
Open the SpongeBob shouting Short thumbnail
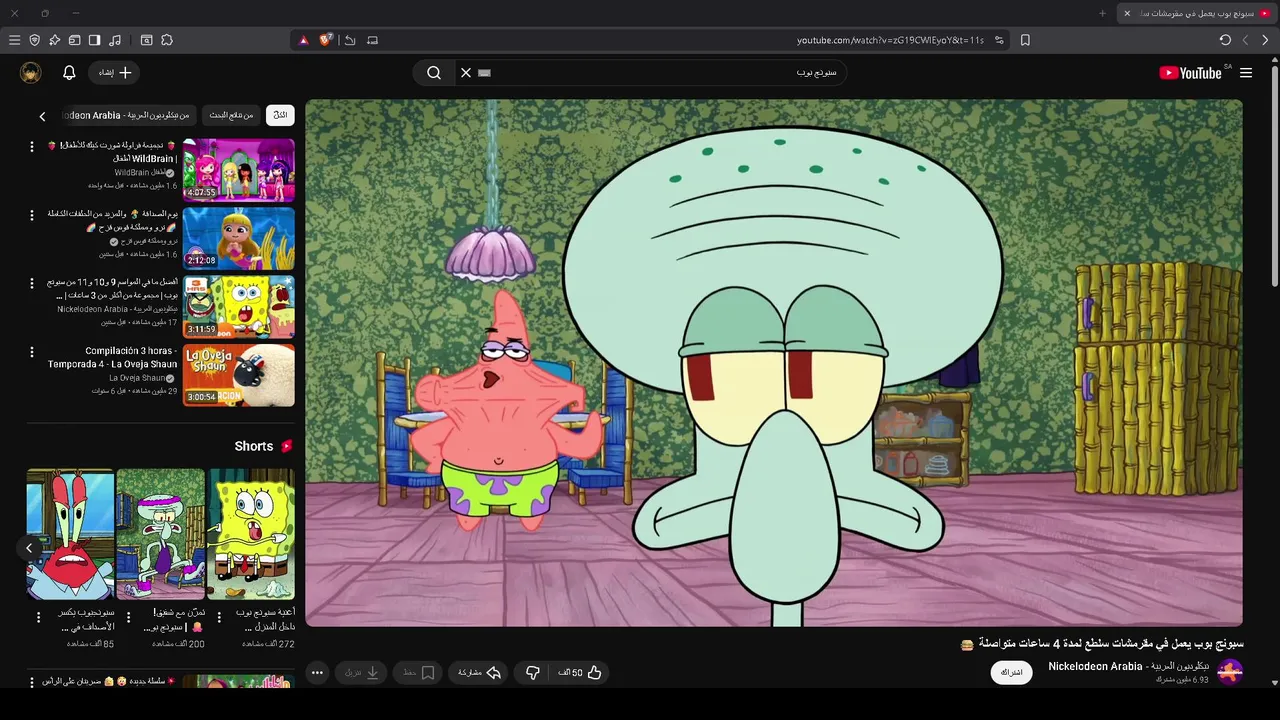(251, 534)
